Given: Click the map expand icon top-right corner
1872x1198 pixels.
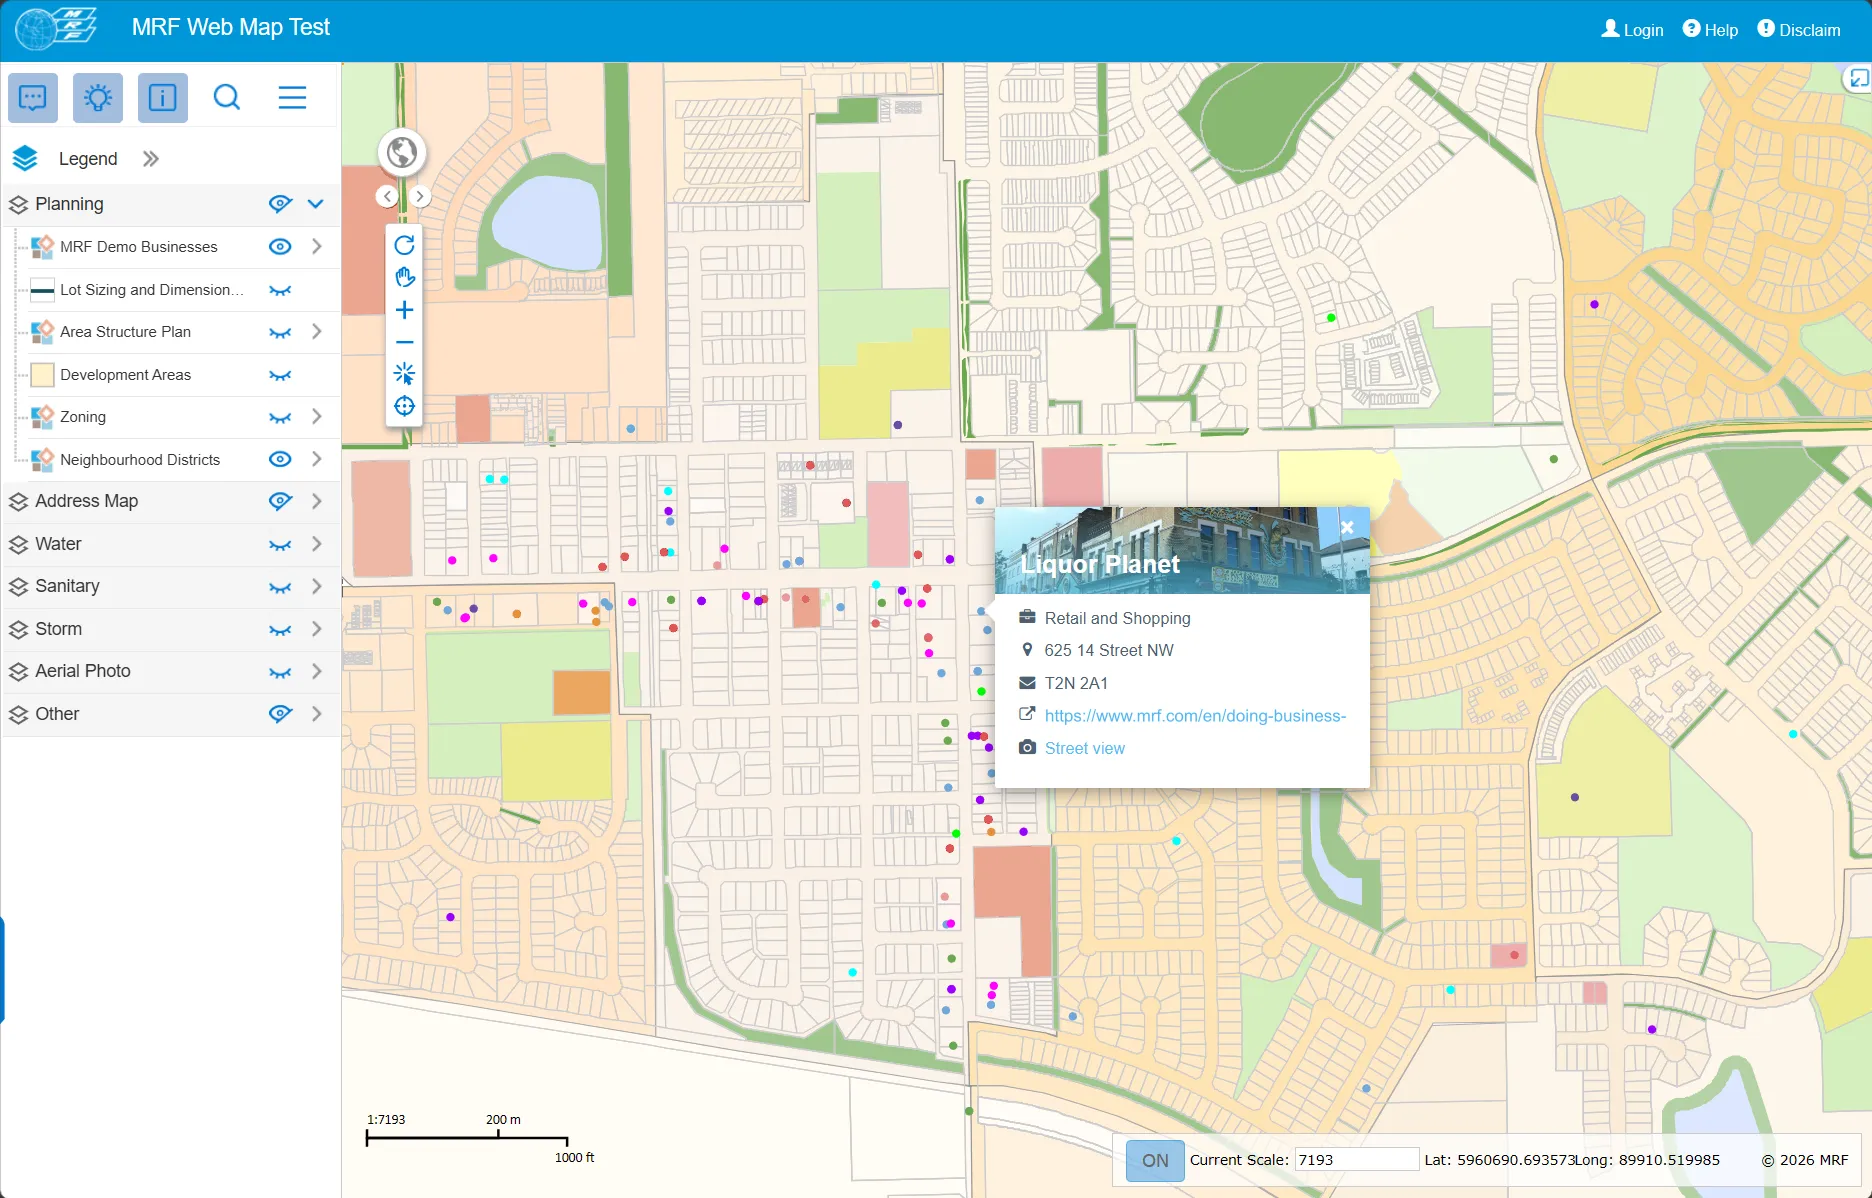Looking at the screenshot, I should 1858,79.
